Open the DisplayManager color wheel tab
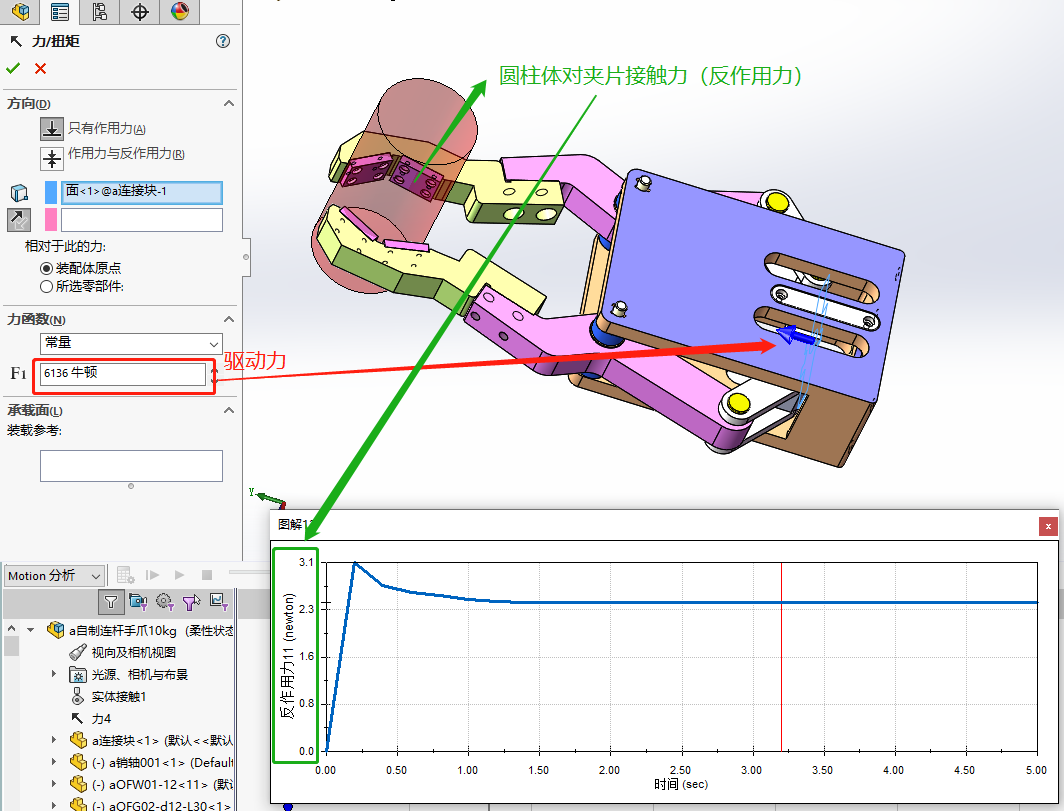The height and width of the screenshot is (811, 1064). pos(180,11)
